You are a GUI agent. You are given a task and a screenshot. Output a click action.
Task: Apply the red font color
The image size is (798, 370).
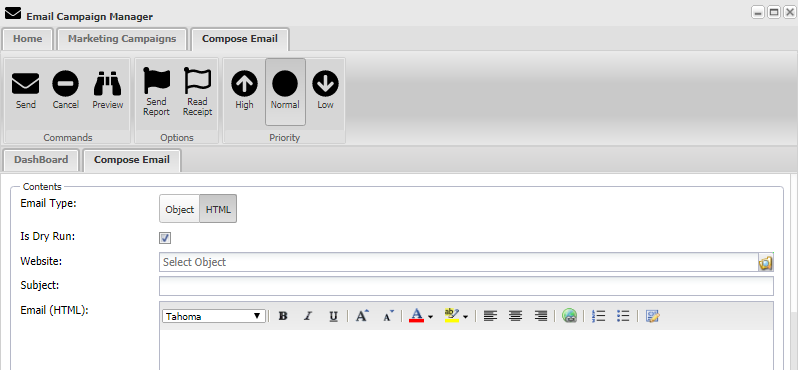(x=416, y=316)
